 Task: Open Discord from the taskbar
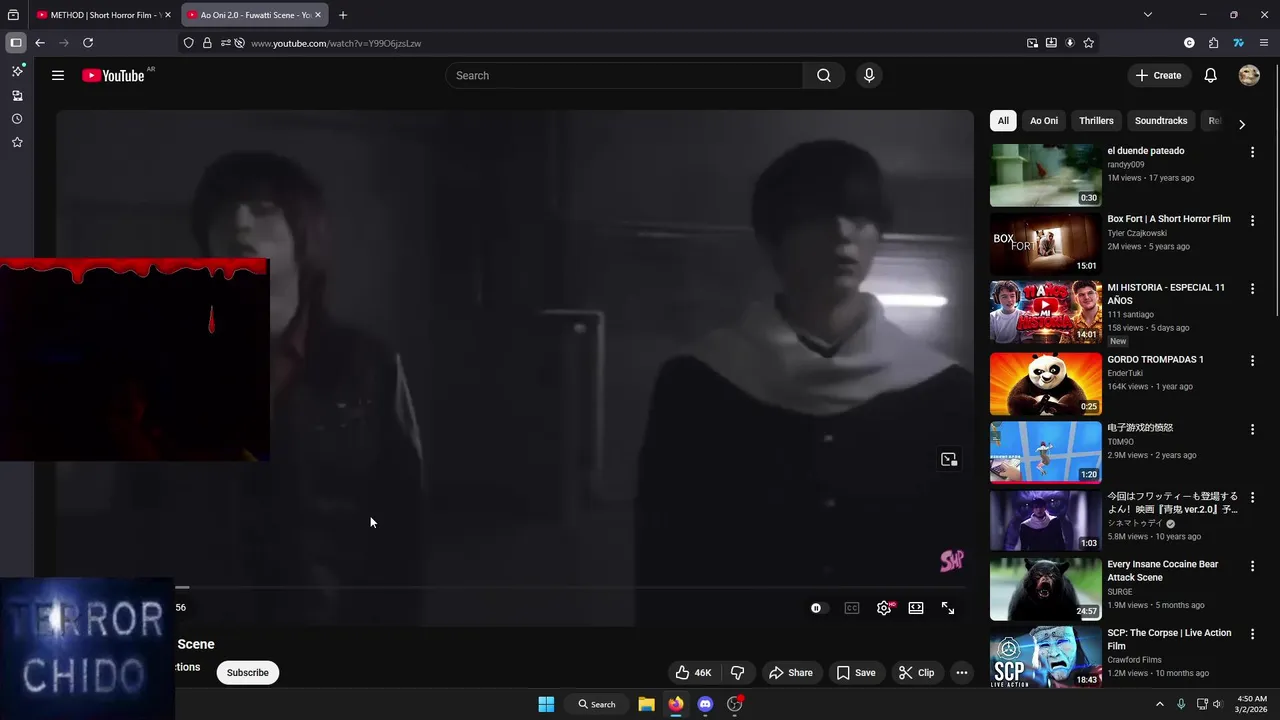click(705, 704)
